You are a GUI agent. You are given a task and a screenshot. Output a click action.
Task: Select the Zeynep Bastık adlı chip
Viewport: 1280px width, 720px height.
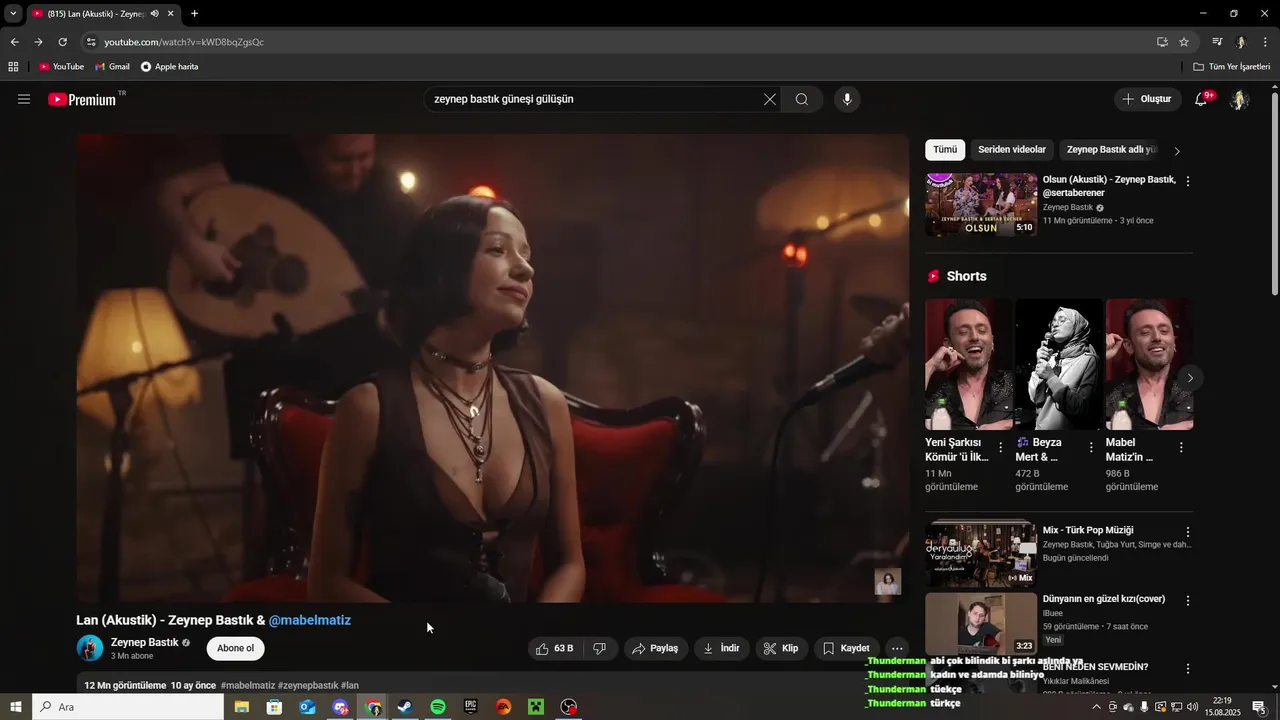point(1111,150)
